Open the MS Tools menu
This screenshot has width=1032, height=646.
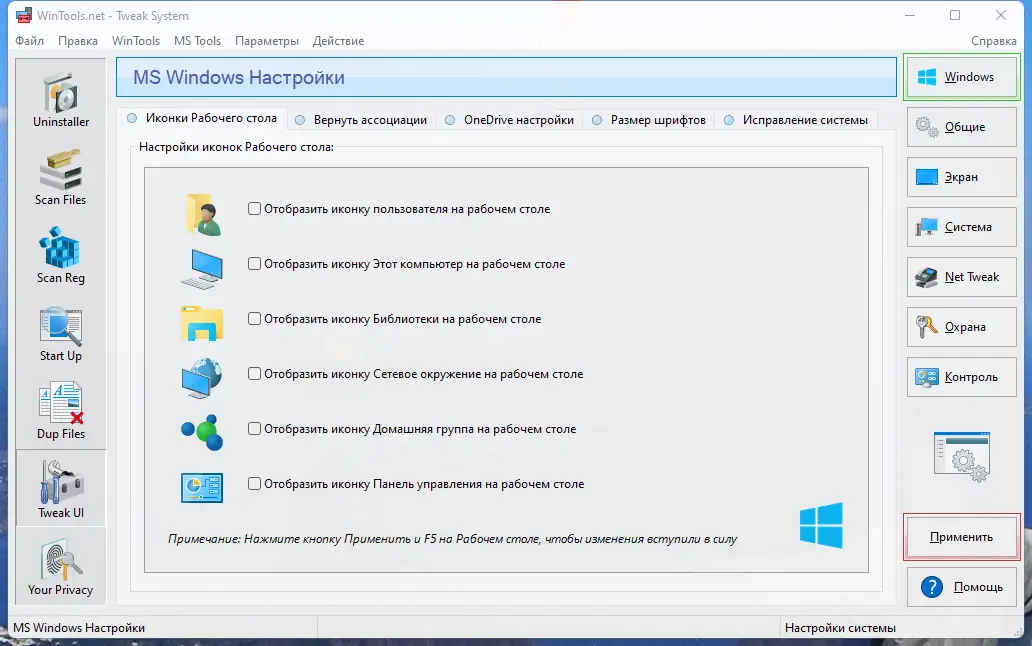tap(197, 41)
